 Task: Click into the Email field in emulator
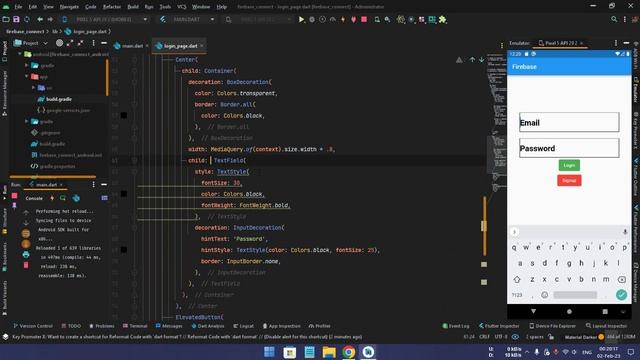tap(569, 122)
